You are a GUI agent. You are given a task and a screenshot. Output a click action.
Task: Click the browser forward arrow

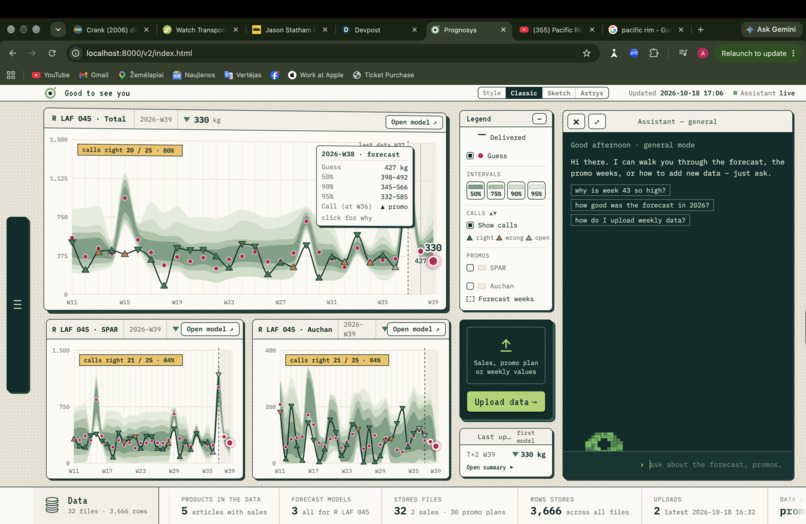pos(32,53)
